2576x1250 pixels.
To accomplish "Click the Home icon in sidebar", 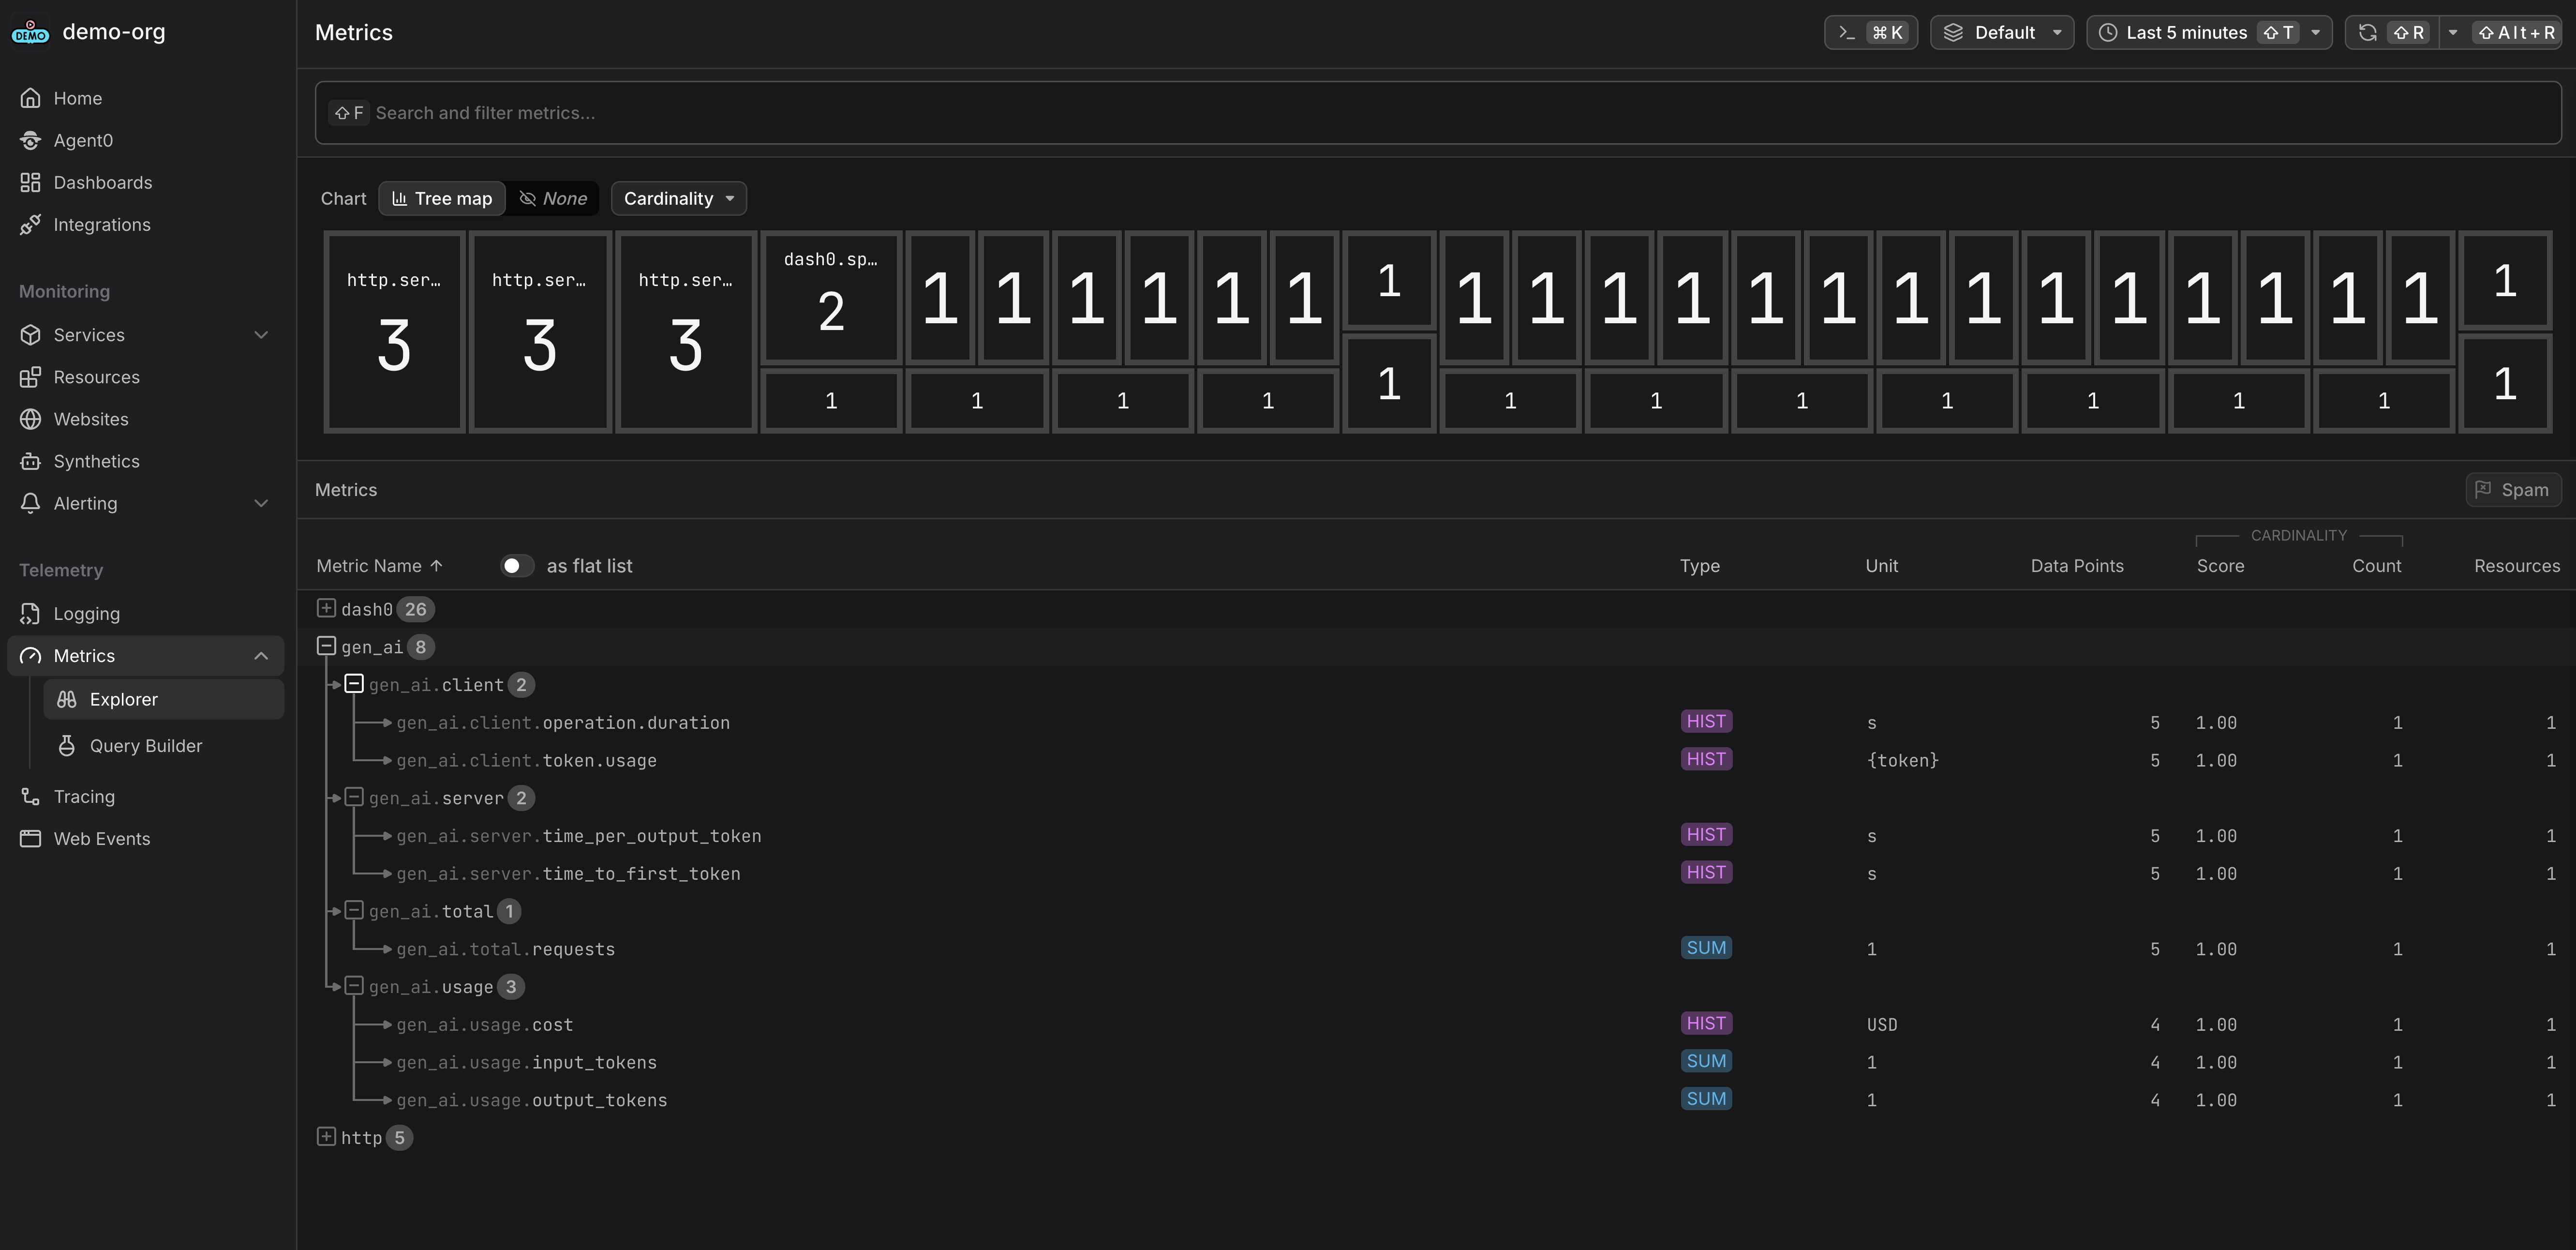I will click(31, 98).
